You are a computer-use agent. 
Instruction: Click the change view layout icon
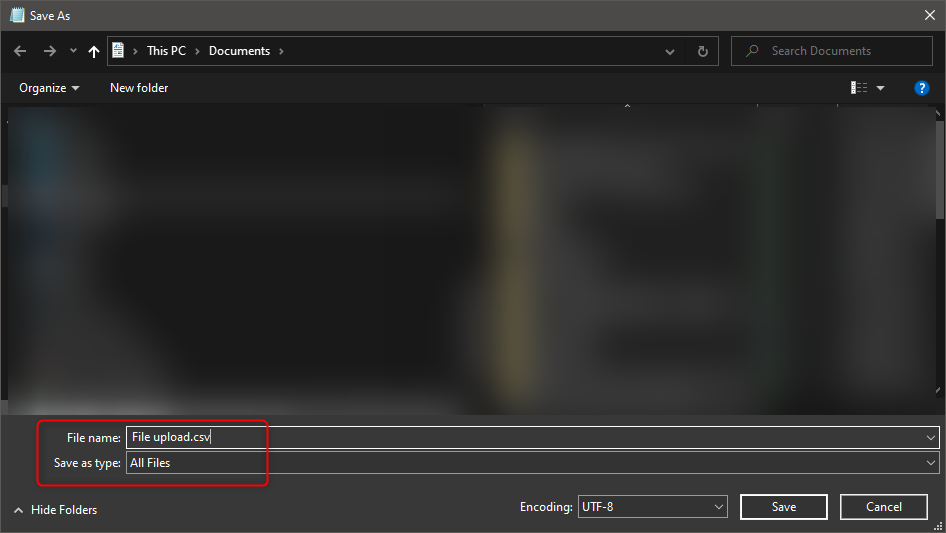pos(859,88)
